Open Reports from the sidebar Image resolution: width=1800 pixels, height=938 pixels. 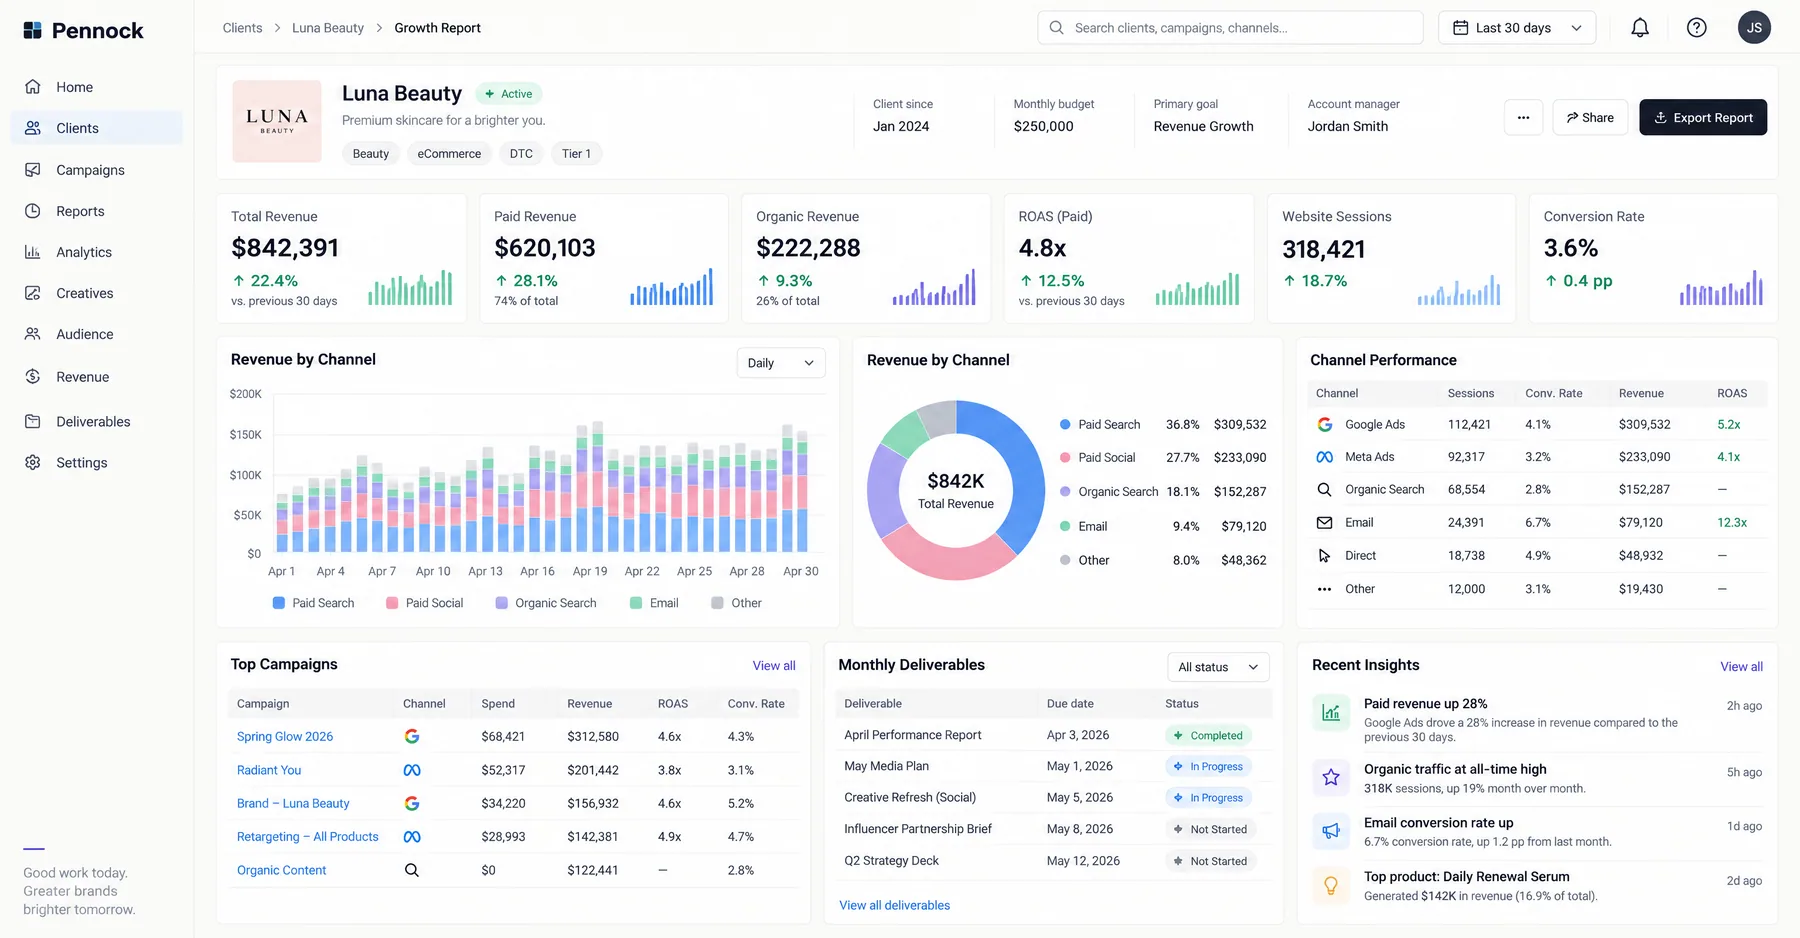pyautogui.click(x=97, y=211)
